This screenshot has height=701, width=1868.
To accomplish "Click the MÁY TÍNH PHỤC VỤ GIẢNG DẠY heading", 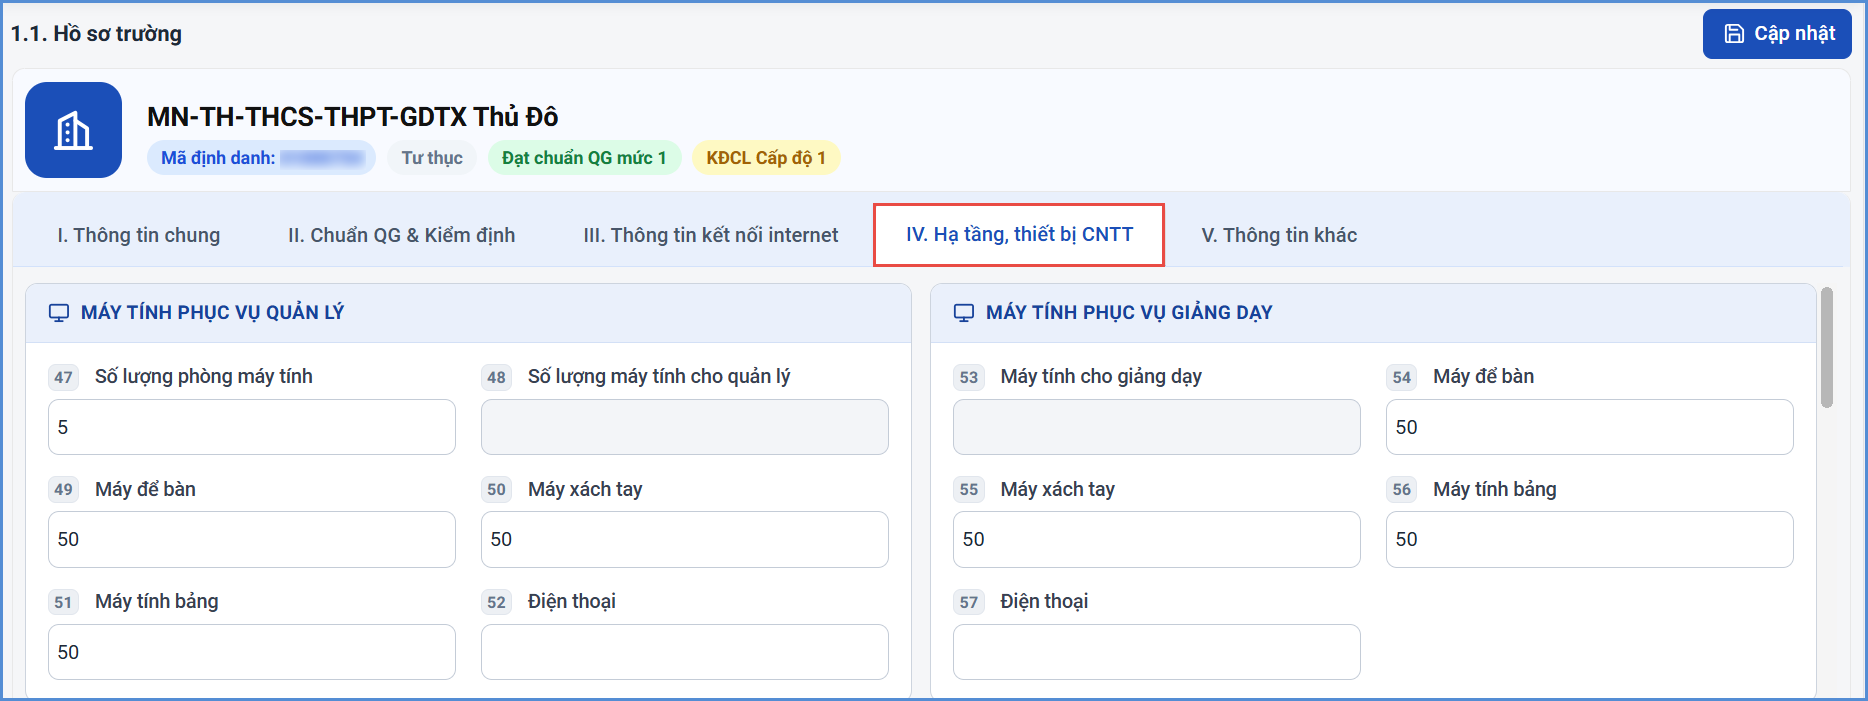I will pos(1129,313).
